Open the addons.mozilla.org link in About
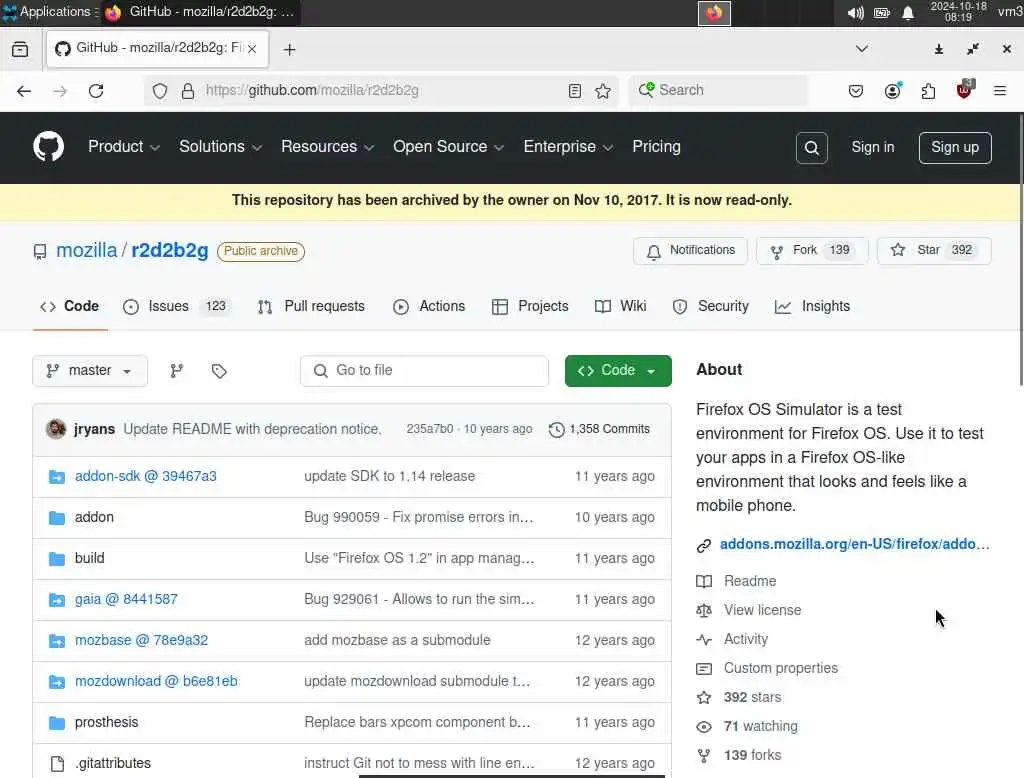This screenshot has width=1024, height=778. pyautogui.click(x=854, y=545)
